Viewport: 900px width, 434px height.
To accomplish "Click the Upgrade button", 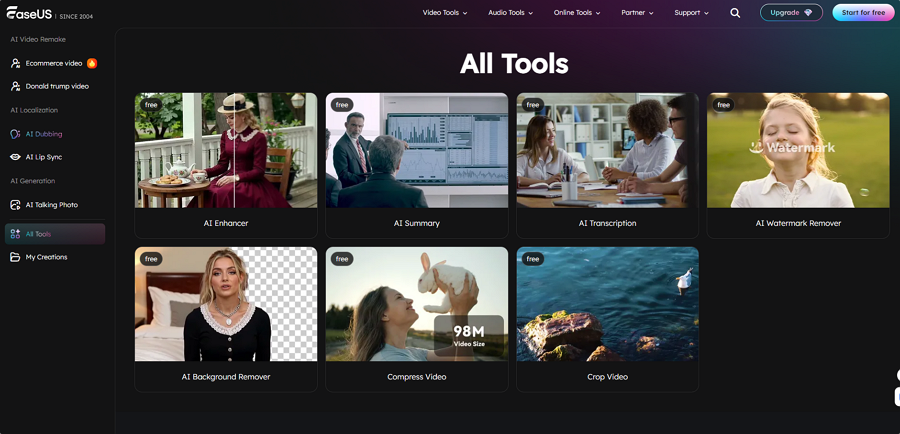I will point(791,13).
